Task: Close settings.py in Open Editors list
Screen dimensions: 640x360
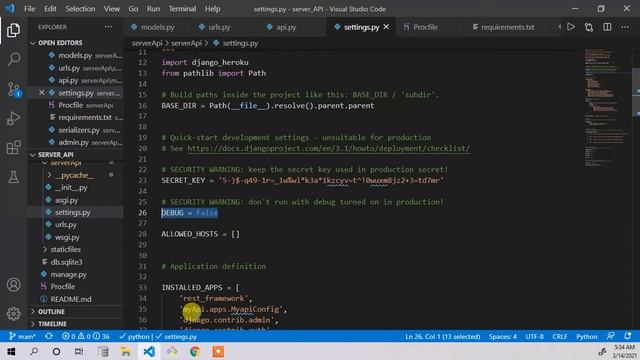Action: (42, 93)
